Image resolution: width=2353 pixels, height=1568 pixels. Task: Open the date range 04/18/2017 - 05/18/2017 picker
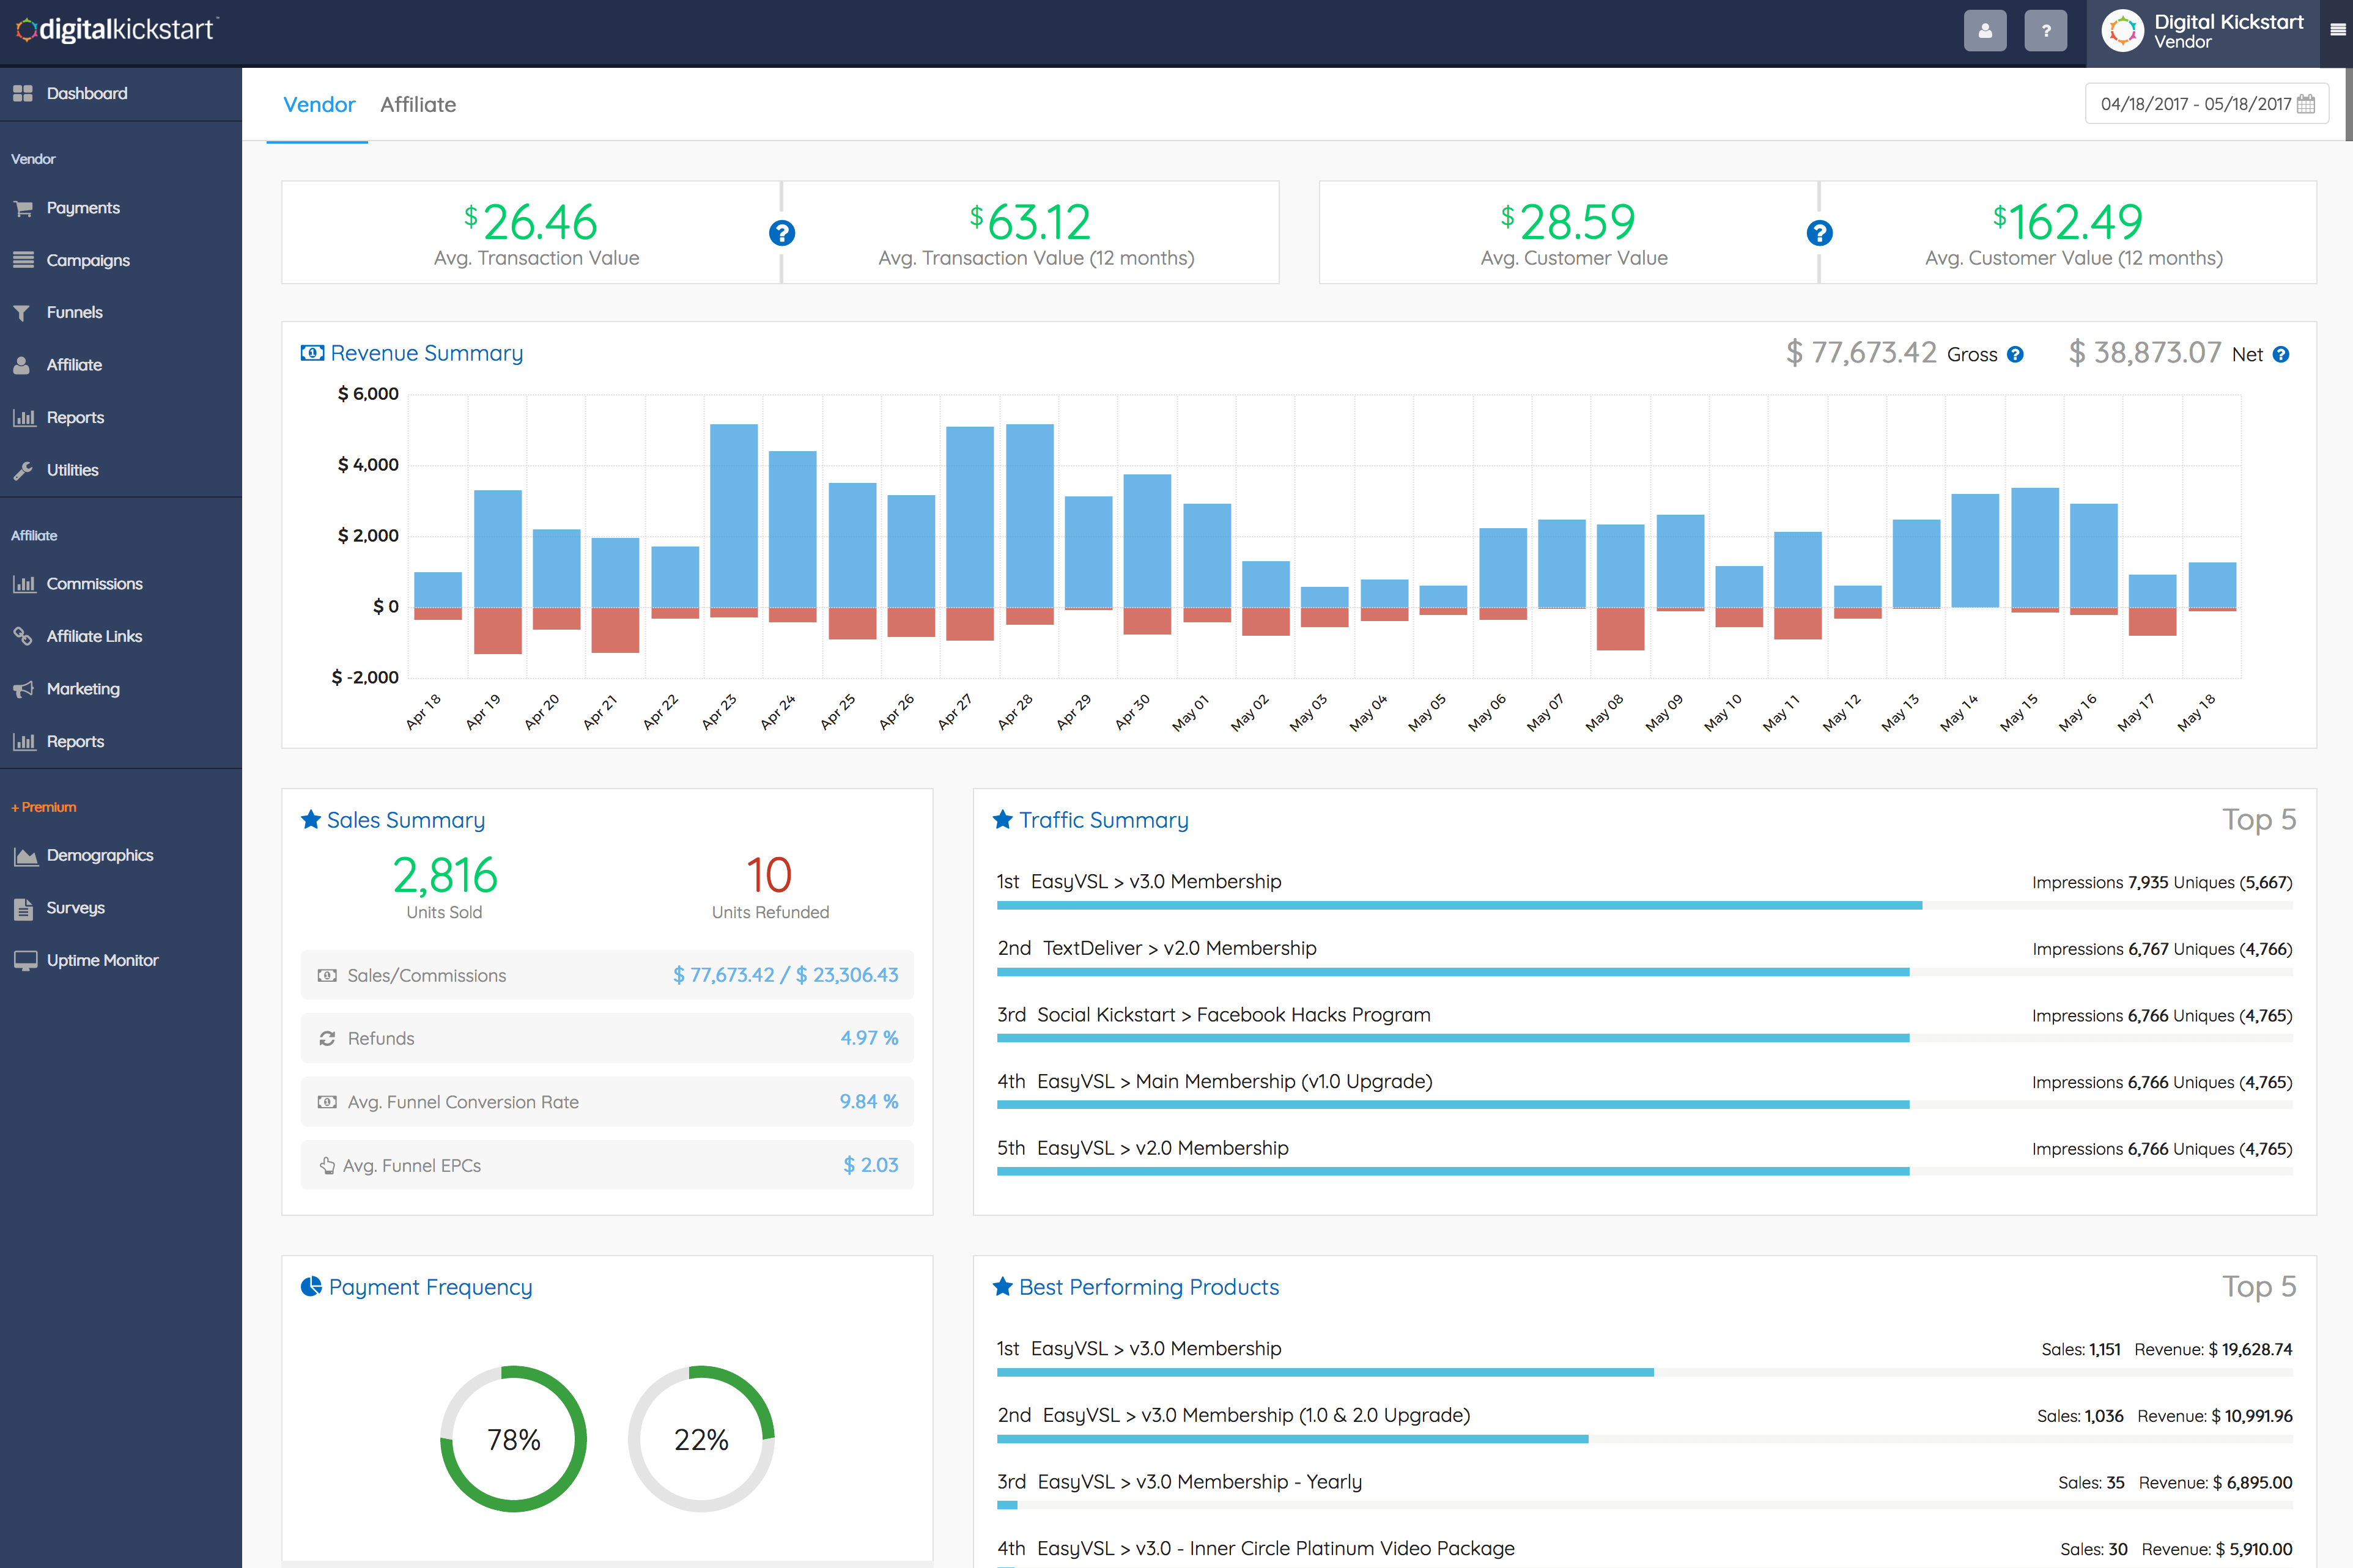coord(2195,104)
